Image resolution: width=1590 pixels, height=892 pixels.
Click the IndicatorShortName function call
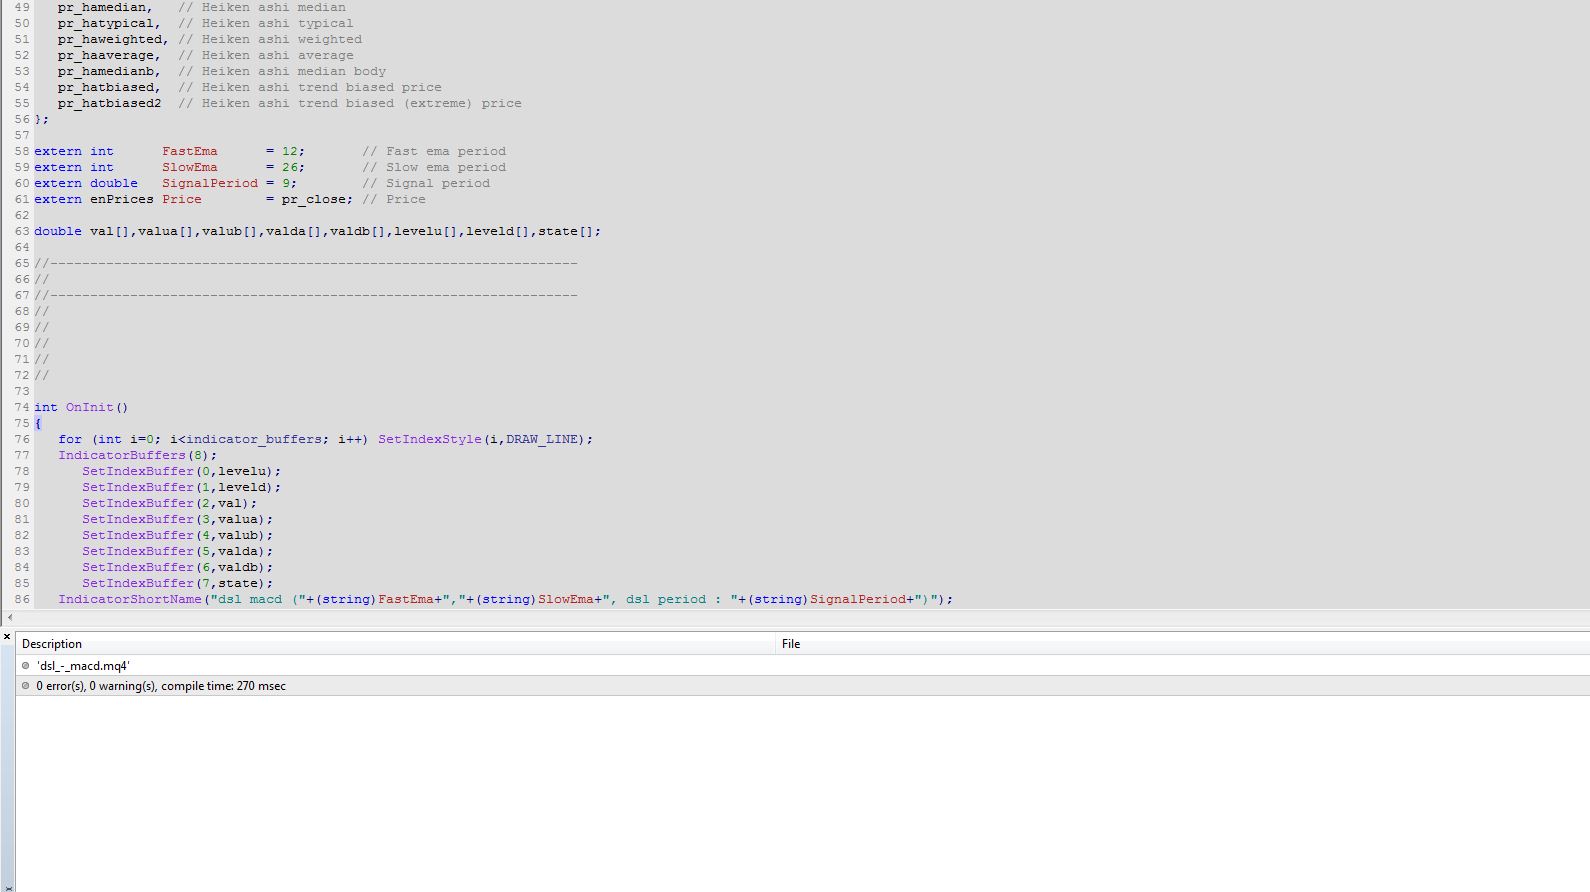click(129, 599)
